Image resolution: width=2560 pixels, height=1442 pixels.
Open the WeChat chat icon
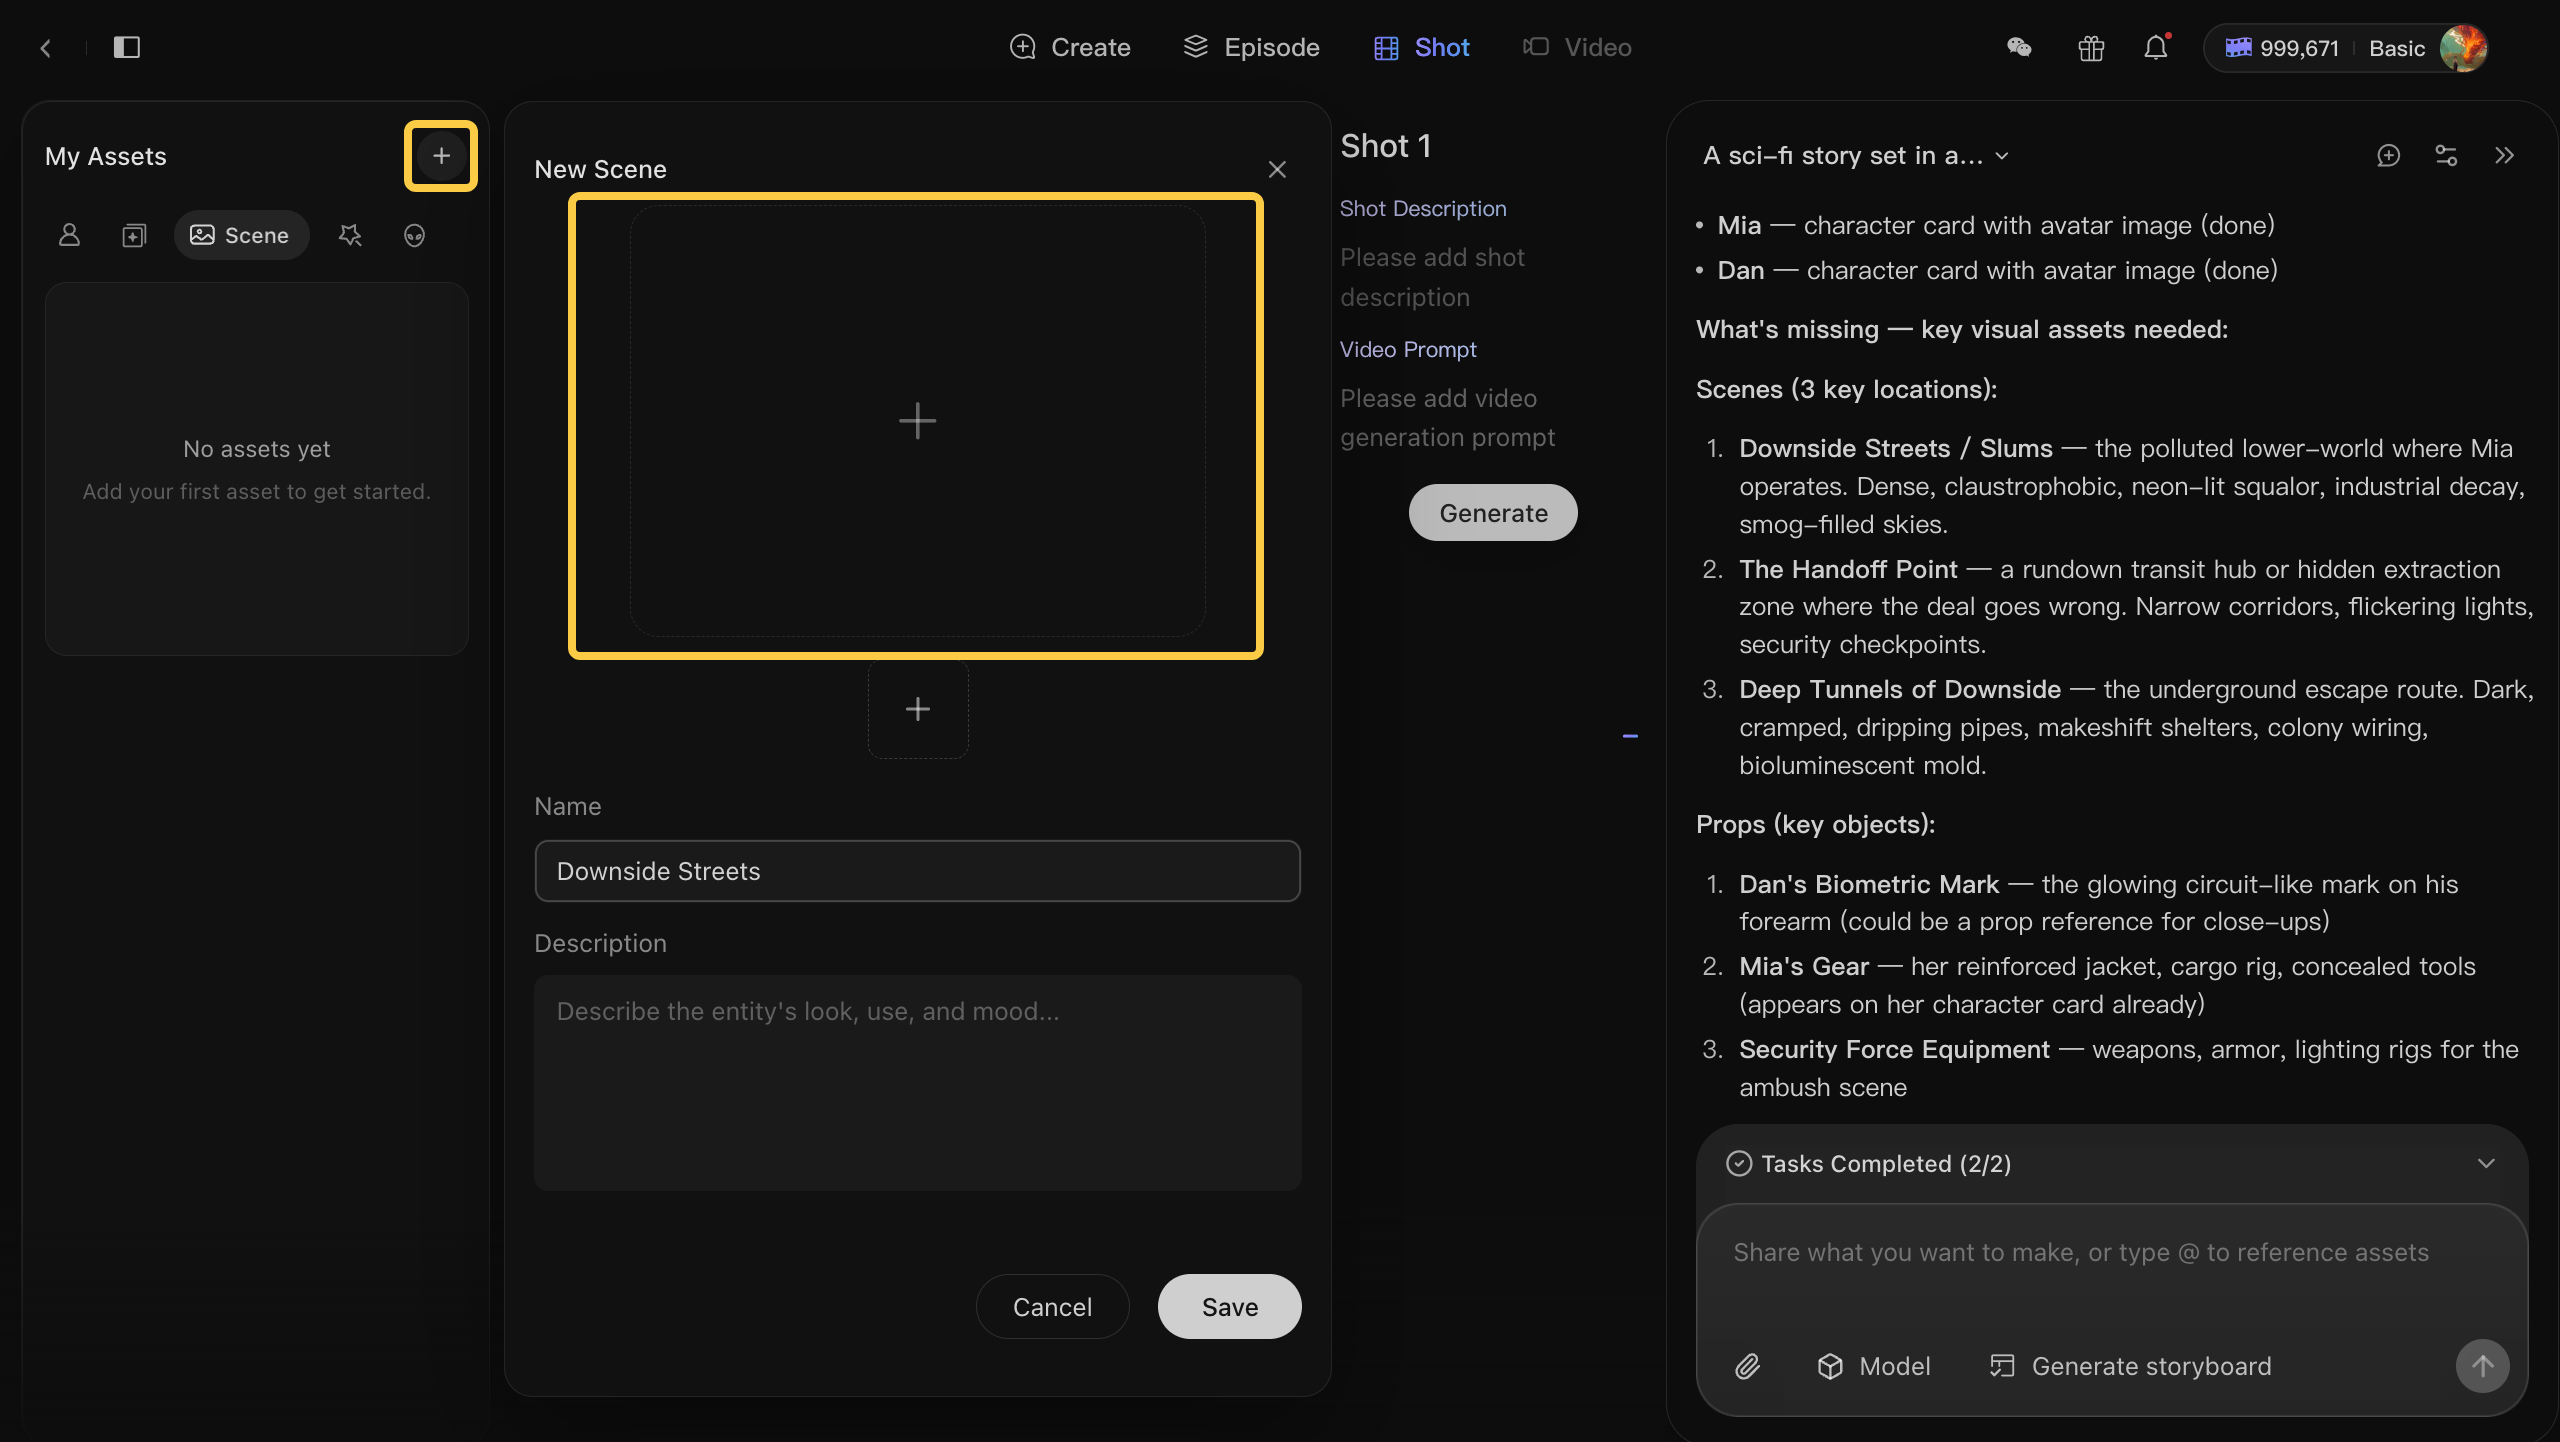pos(2019,47)
